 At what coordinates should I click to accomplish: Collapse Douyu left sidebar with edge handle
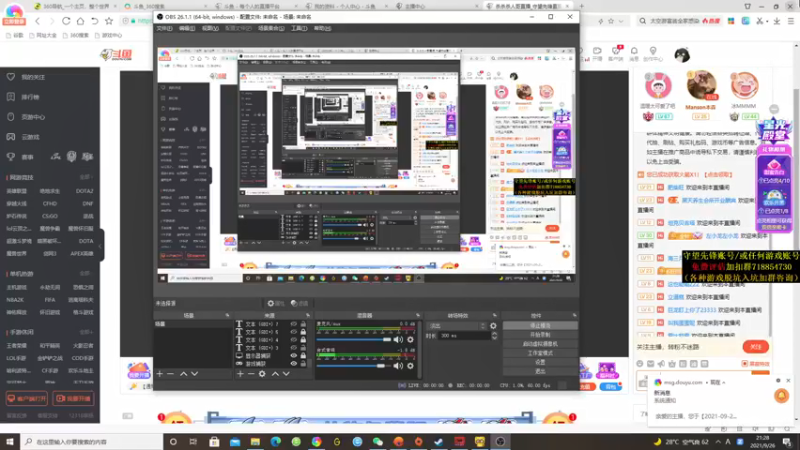point(101,246)
